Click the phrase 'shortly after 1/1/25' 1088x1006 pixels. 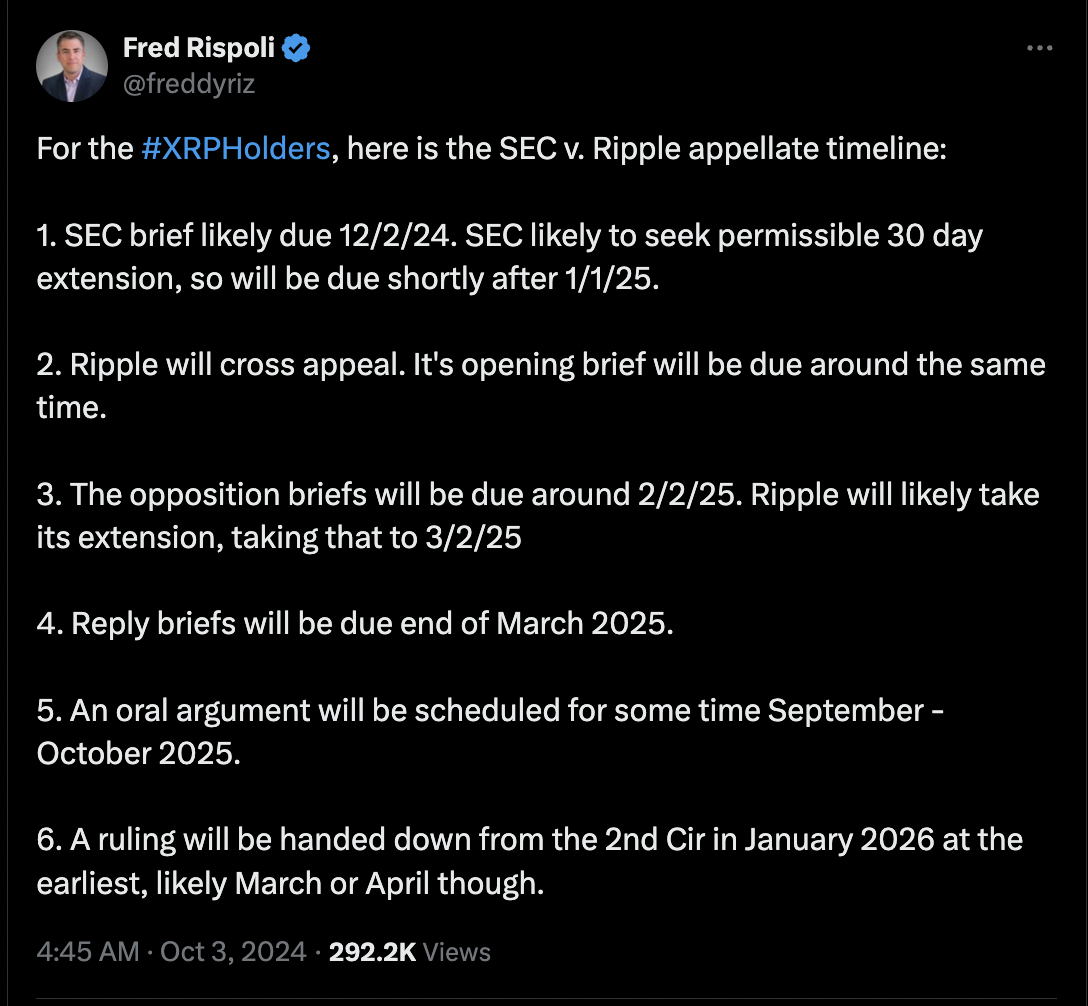pyautogui.click(x=521, y=279)
